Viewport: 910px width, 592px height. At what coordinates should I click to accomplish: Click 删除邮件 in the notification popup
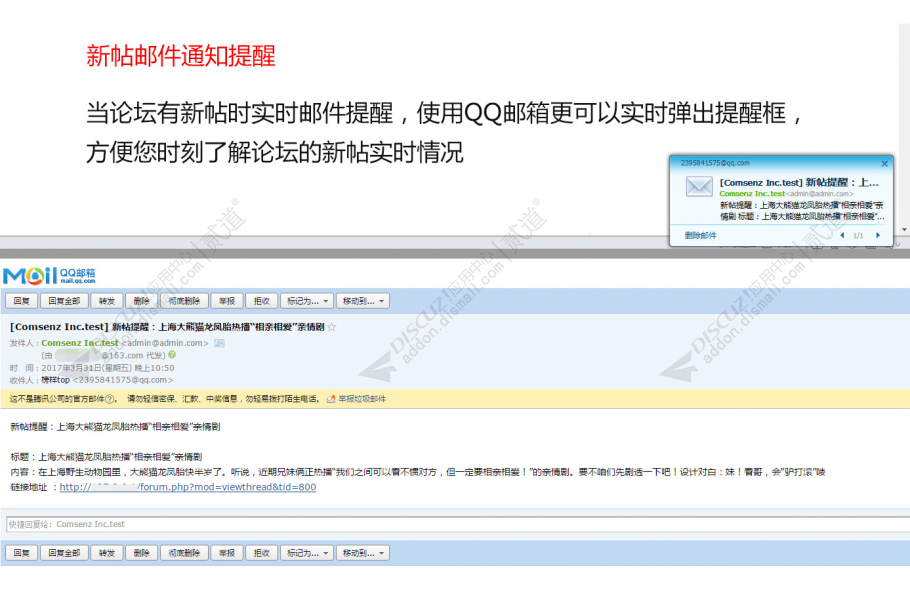tap(700, 235)
